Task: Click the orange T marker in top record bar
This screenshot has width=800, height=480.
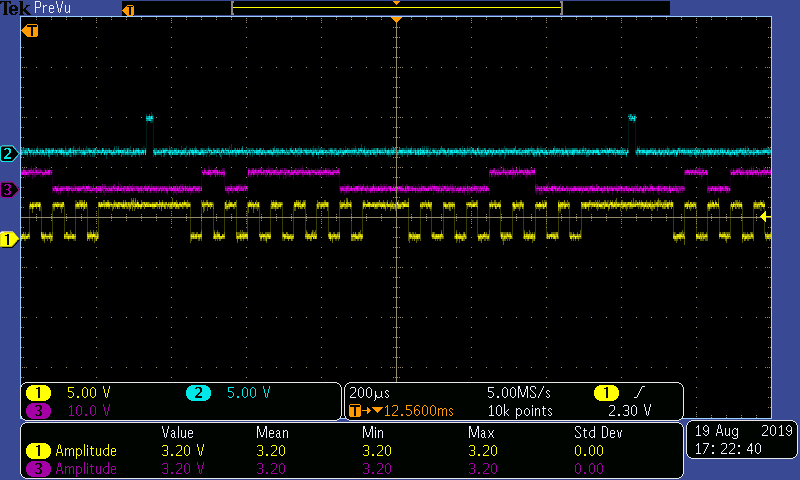Action: click(x=129, y=10)
